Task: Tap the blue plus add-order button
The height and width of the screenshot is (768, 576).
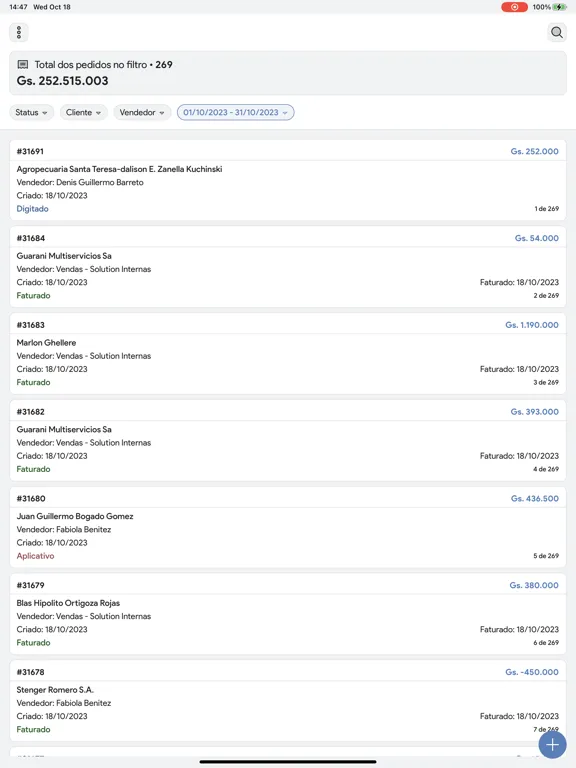Action: [x=552, y=744]
